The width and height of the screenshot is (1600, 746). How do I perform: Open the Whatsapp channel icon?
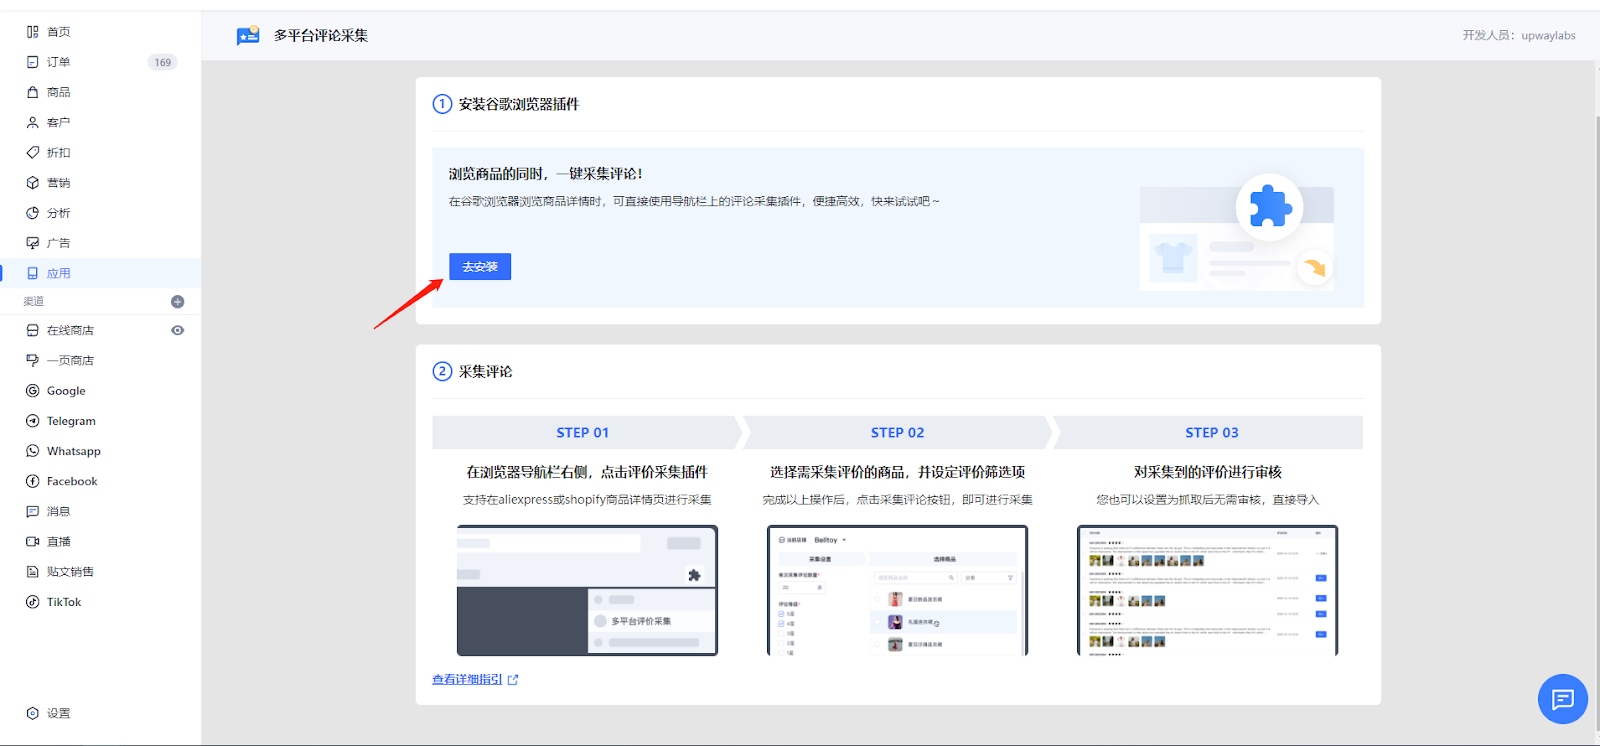[x=33, y=451]
